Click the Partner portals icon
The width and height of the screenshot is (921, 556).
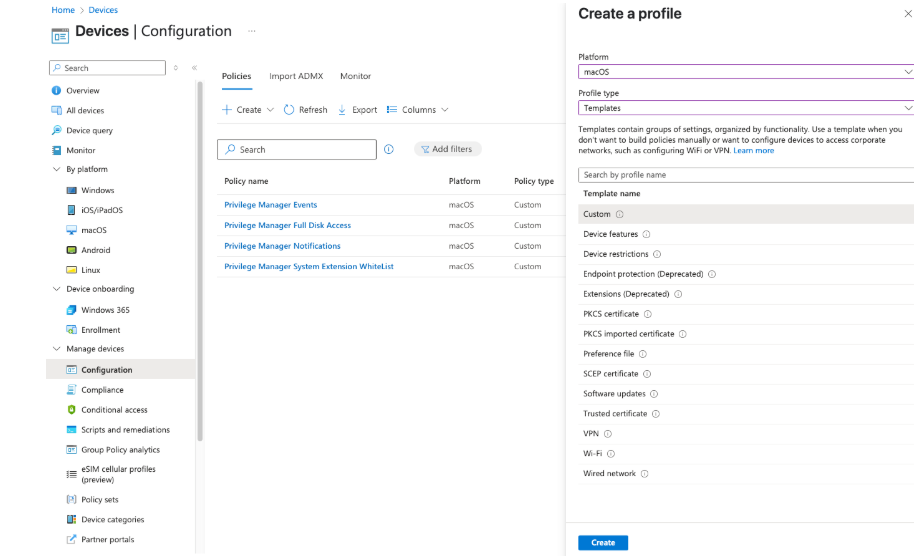(x=72, y=540)
